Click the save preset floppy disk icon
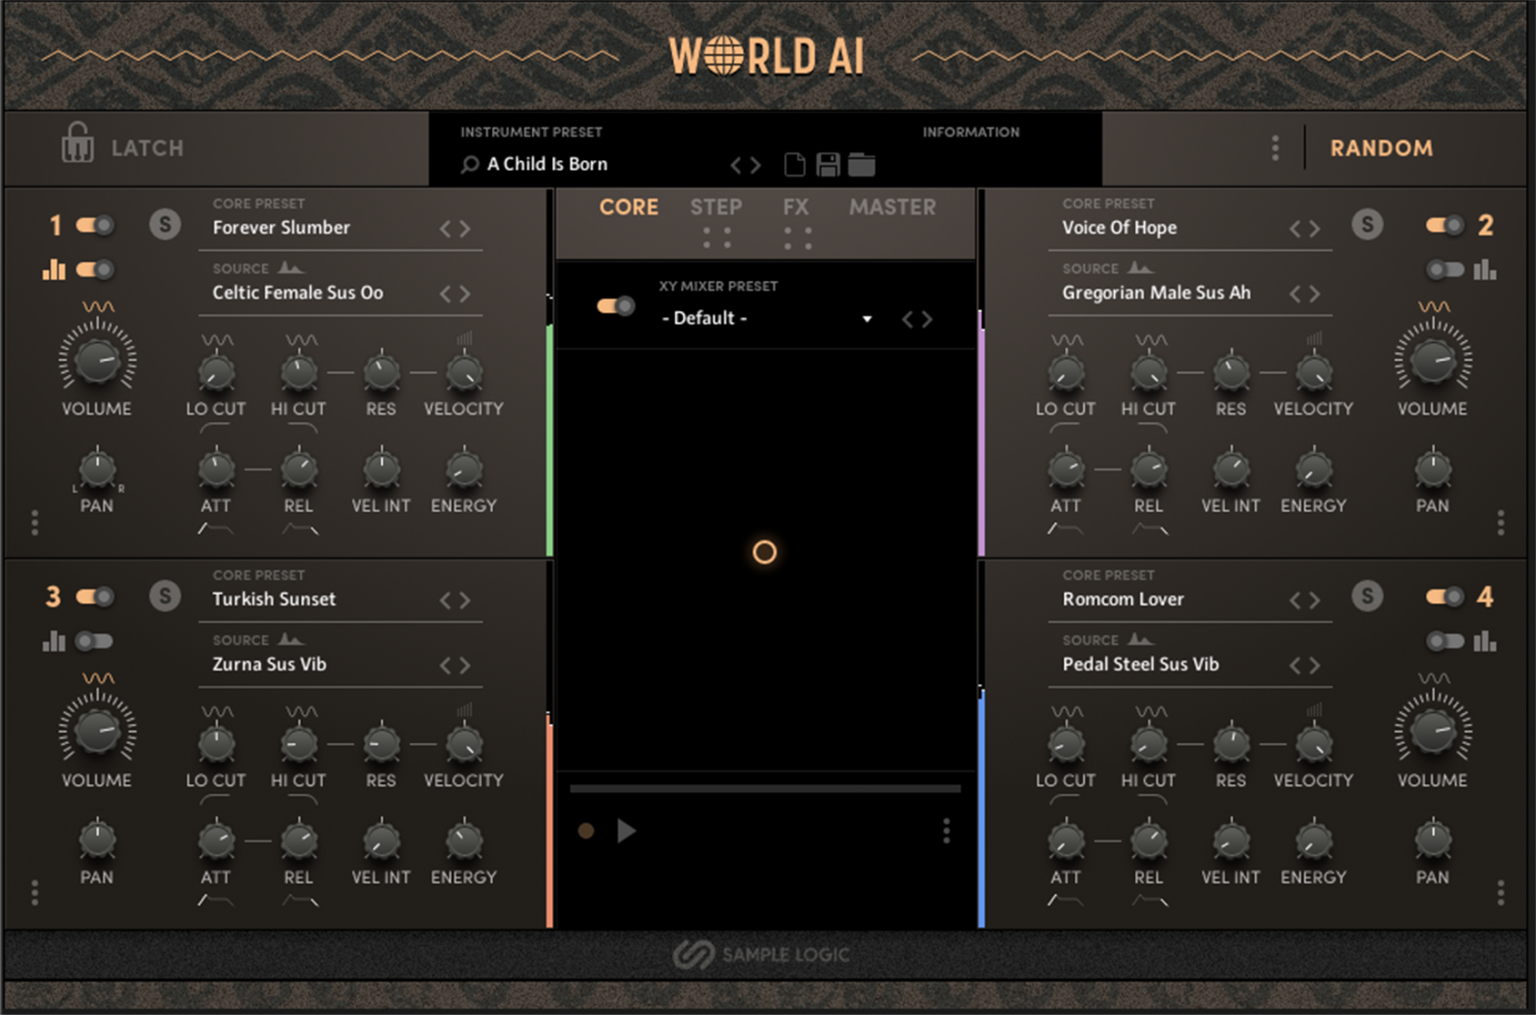1536x1015 pixels. (x=828, y=165)
